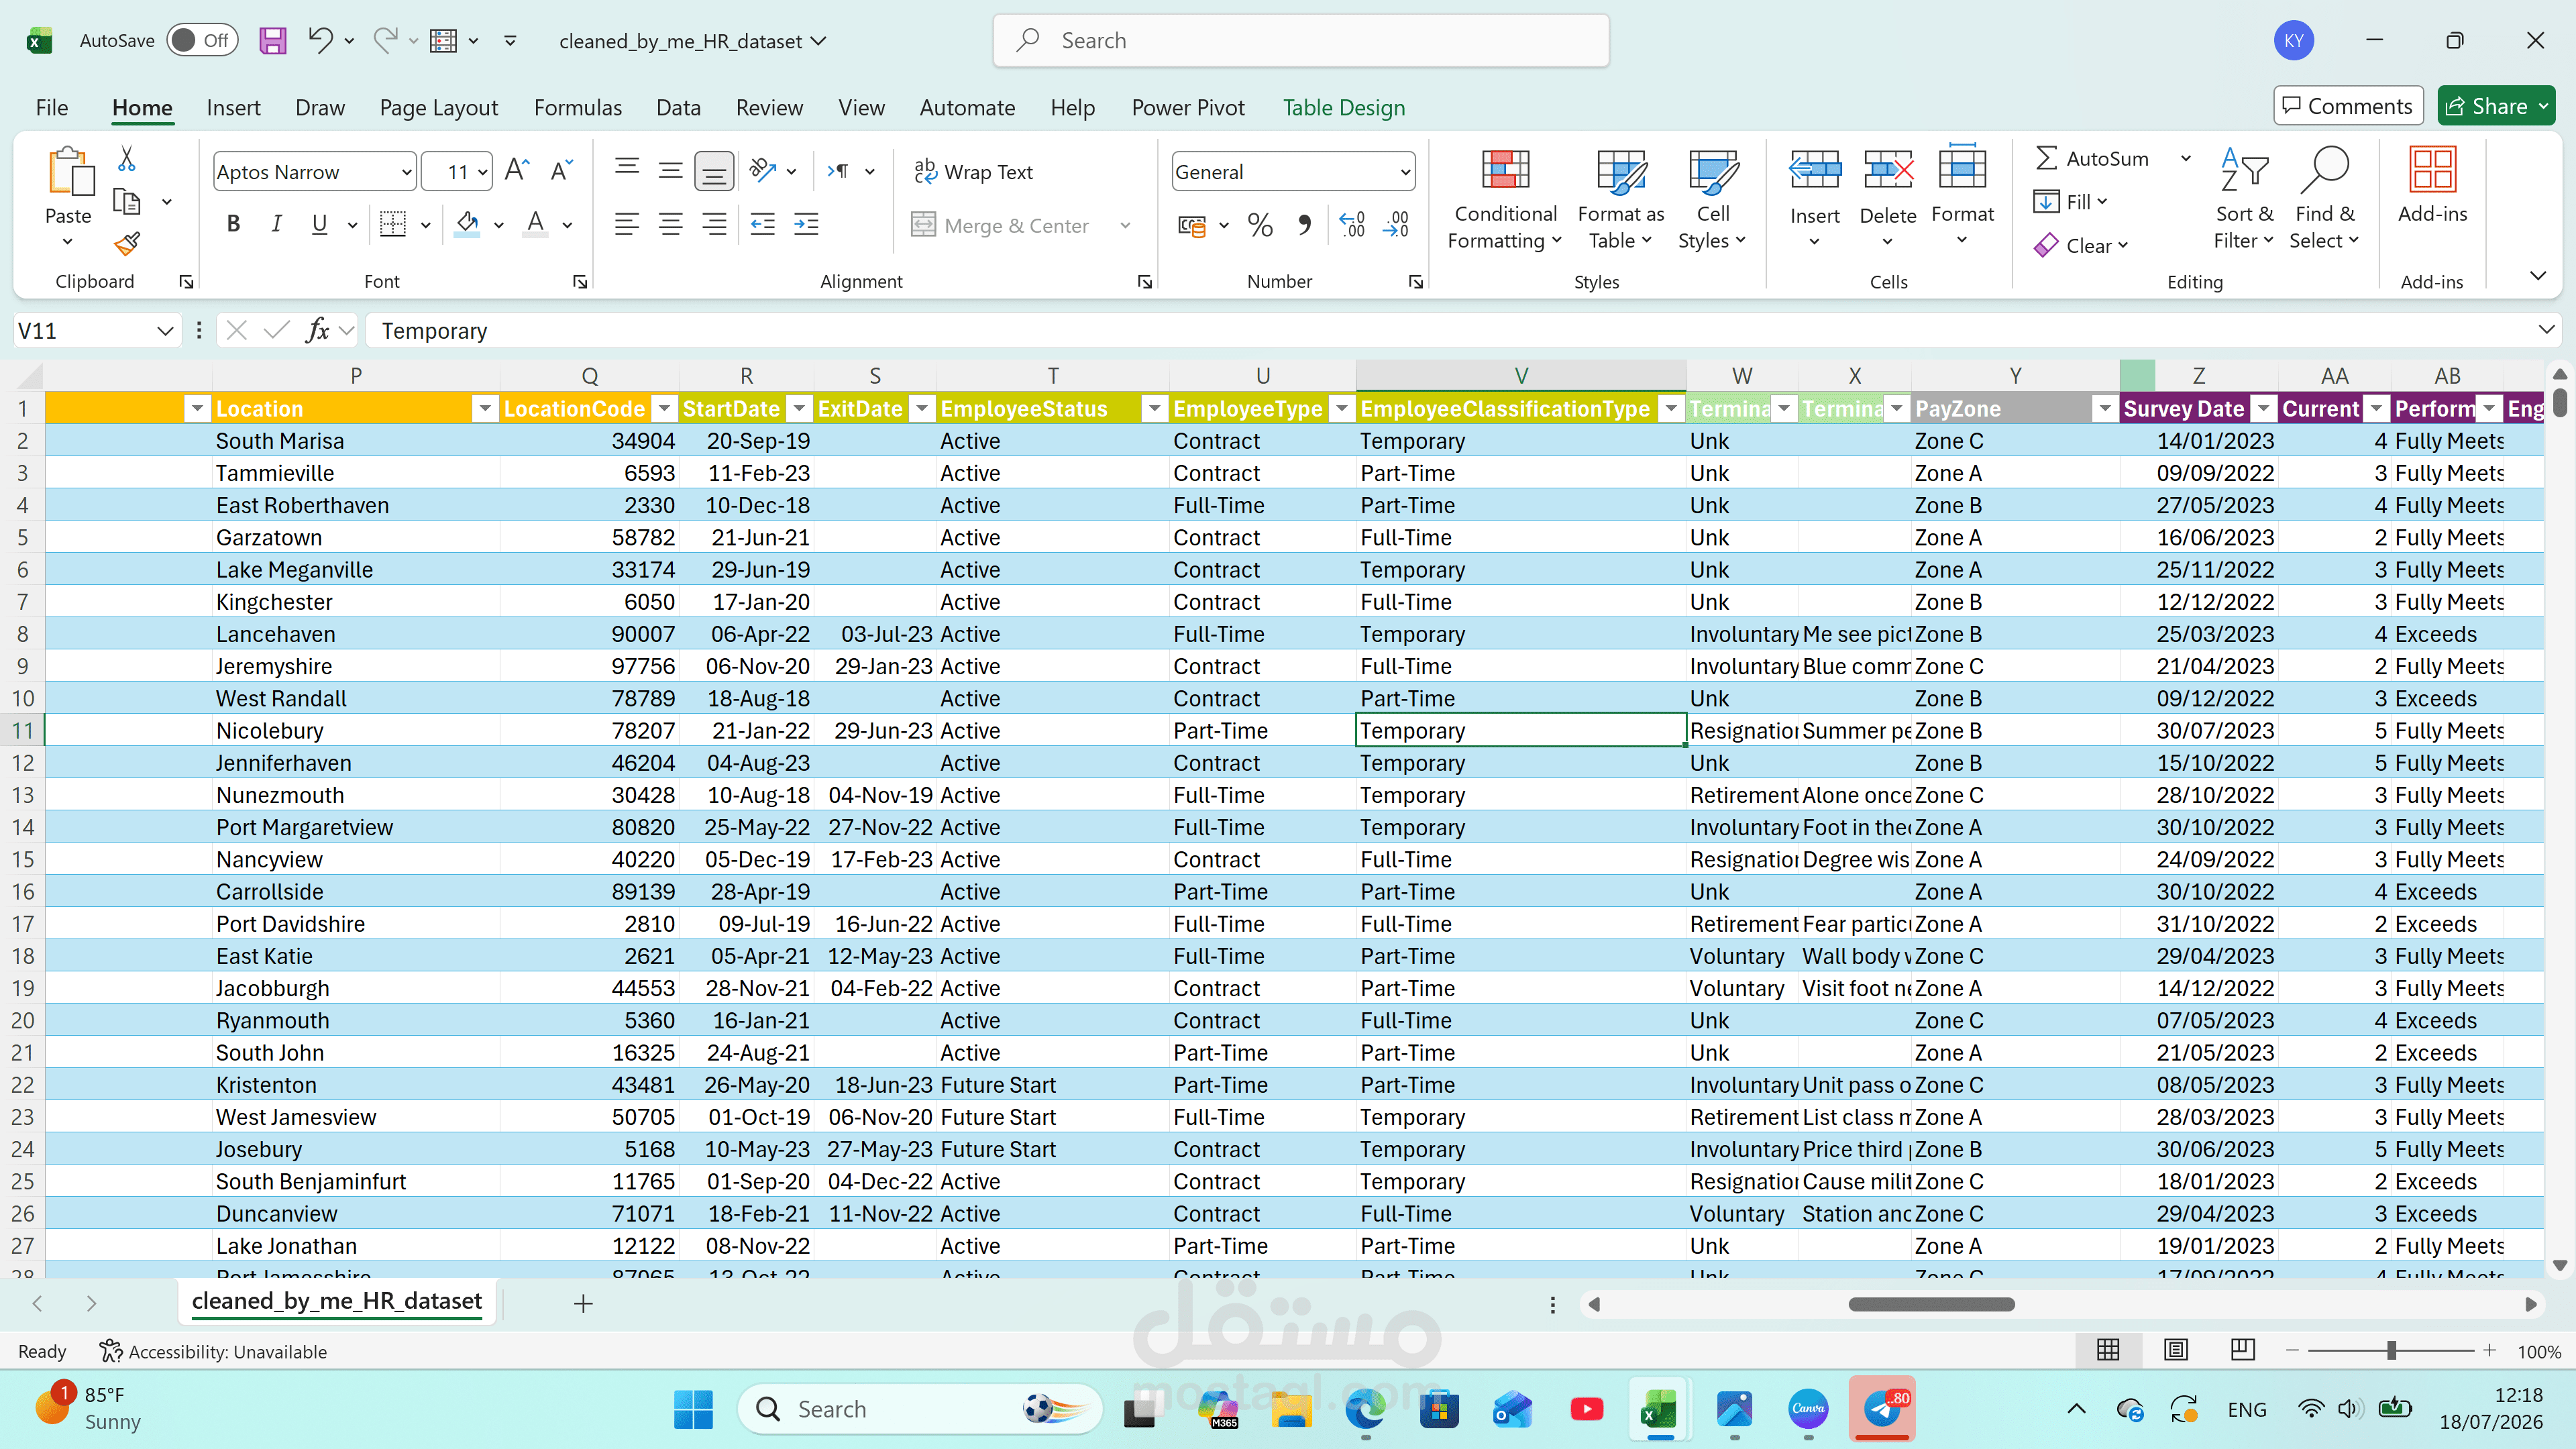Open the General number format dropdown
Viewport: 2576px width, 1449px height.
tap(1404, 172)
